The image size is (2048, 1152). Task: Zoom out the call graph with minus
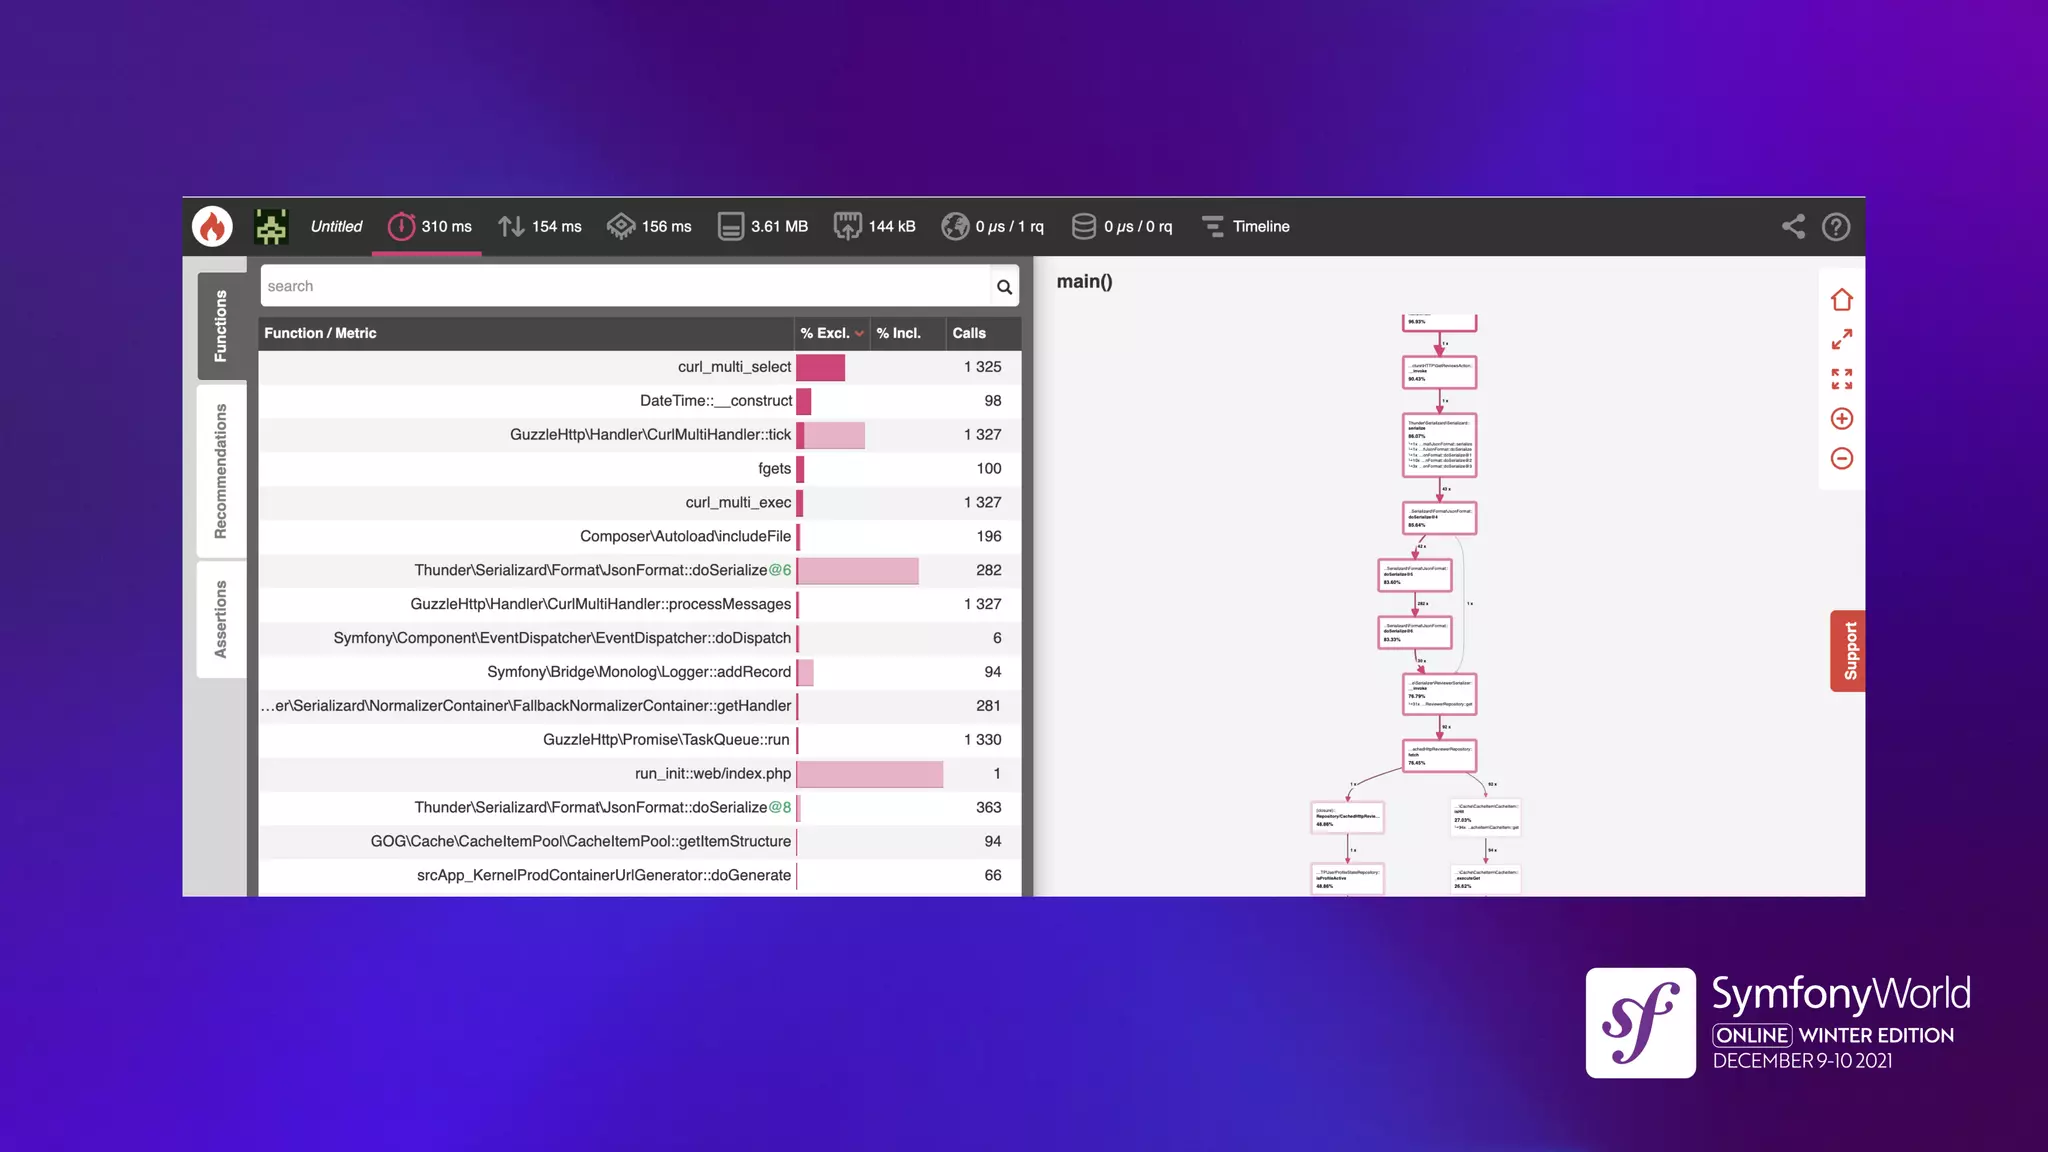coord(1841,459)
